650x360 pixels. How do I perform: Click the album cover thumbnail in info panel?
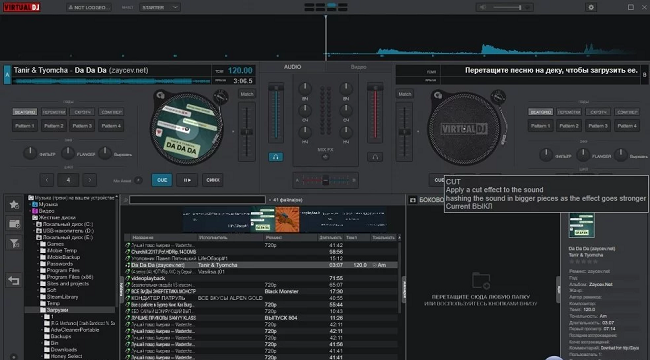pyautogui.click(x=581, y=225)
